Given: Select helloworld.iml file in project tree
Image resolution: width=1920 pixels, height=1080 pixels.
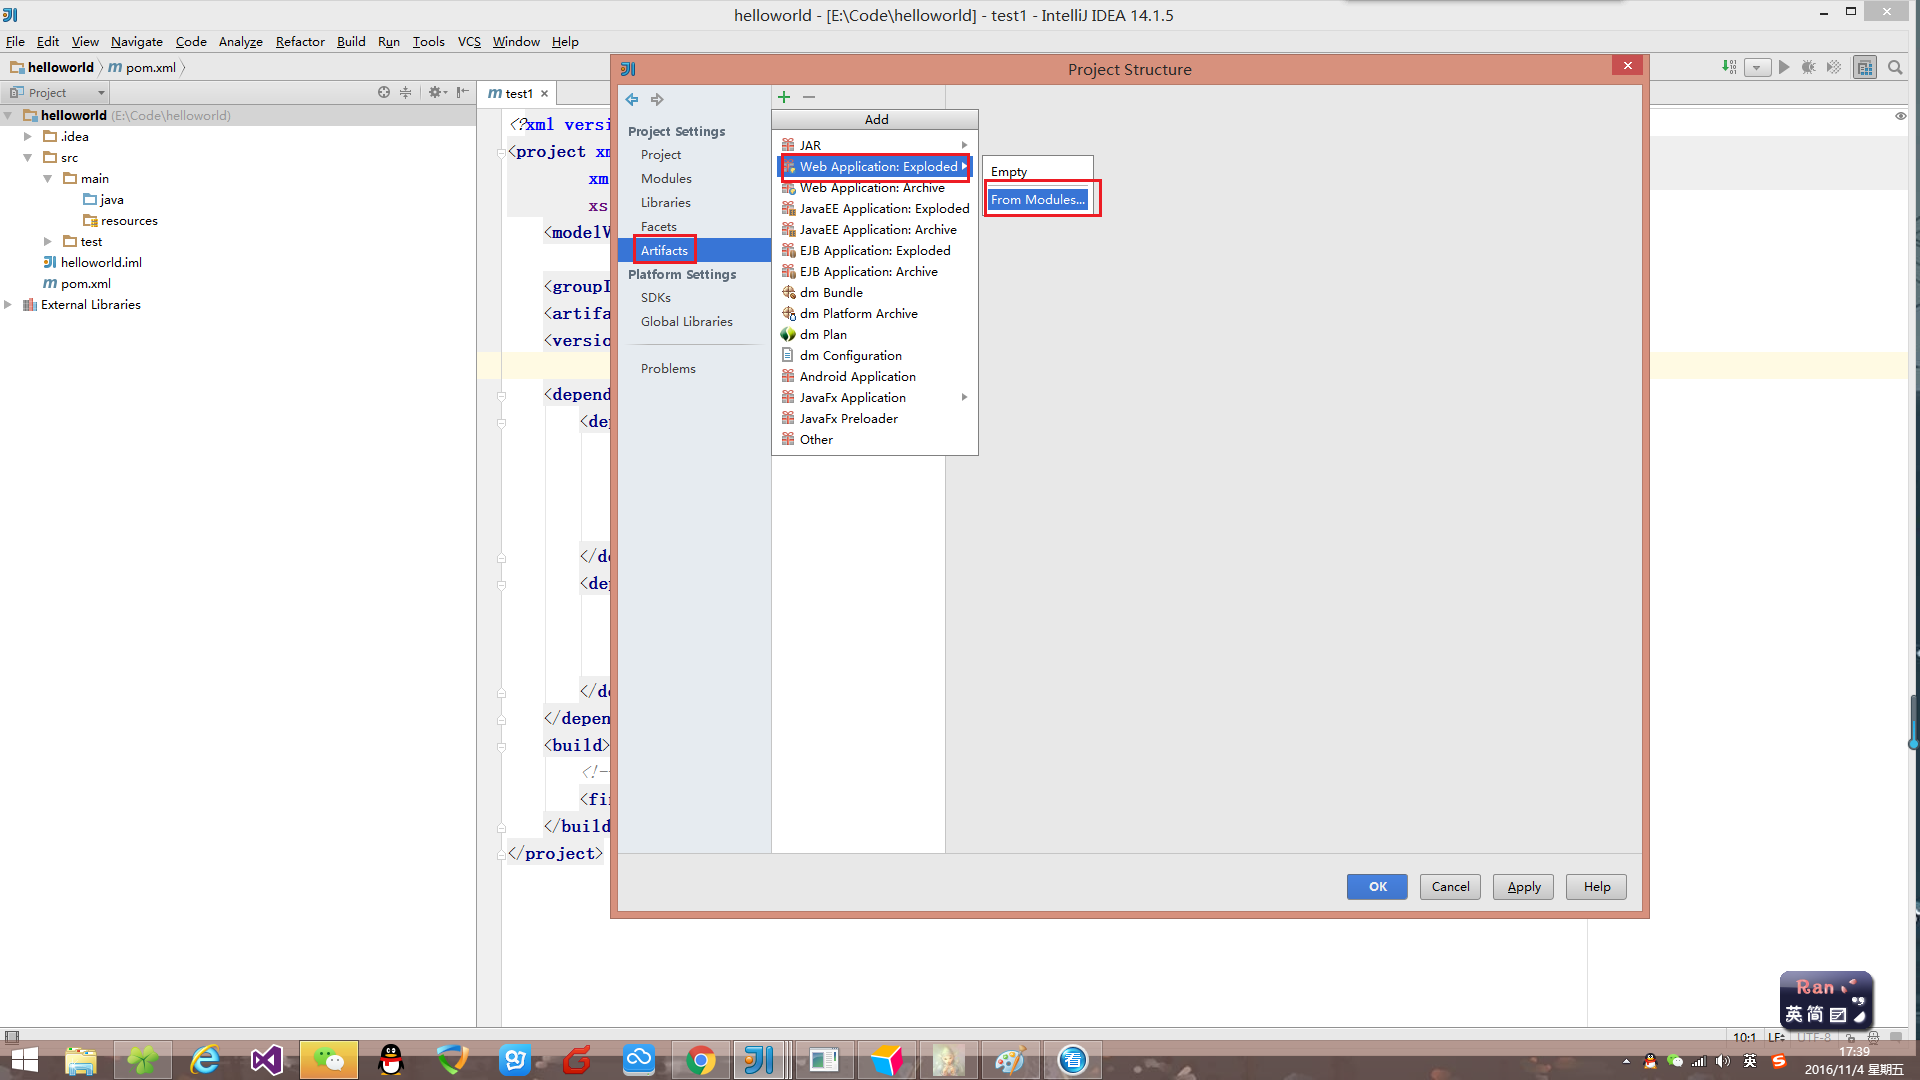Looking at the screenshot, I should click(x=101, y=263).
